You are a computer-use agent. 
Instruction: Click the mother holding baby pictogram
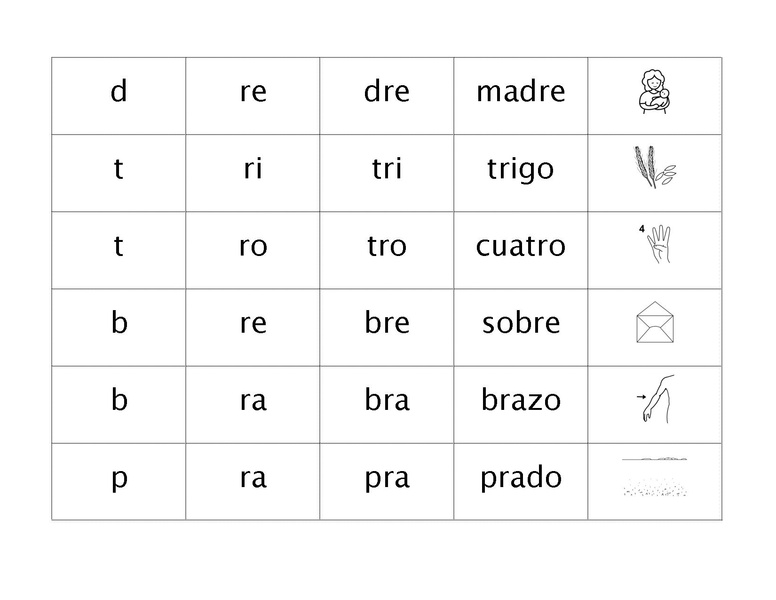655,92
